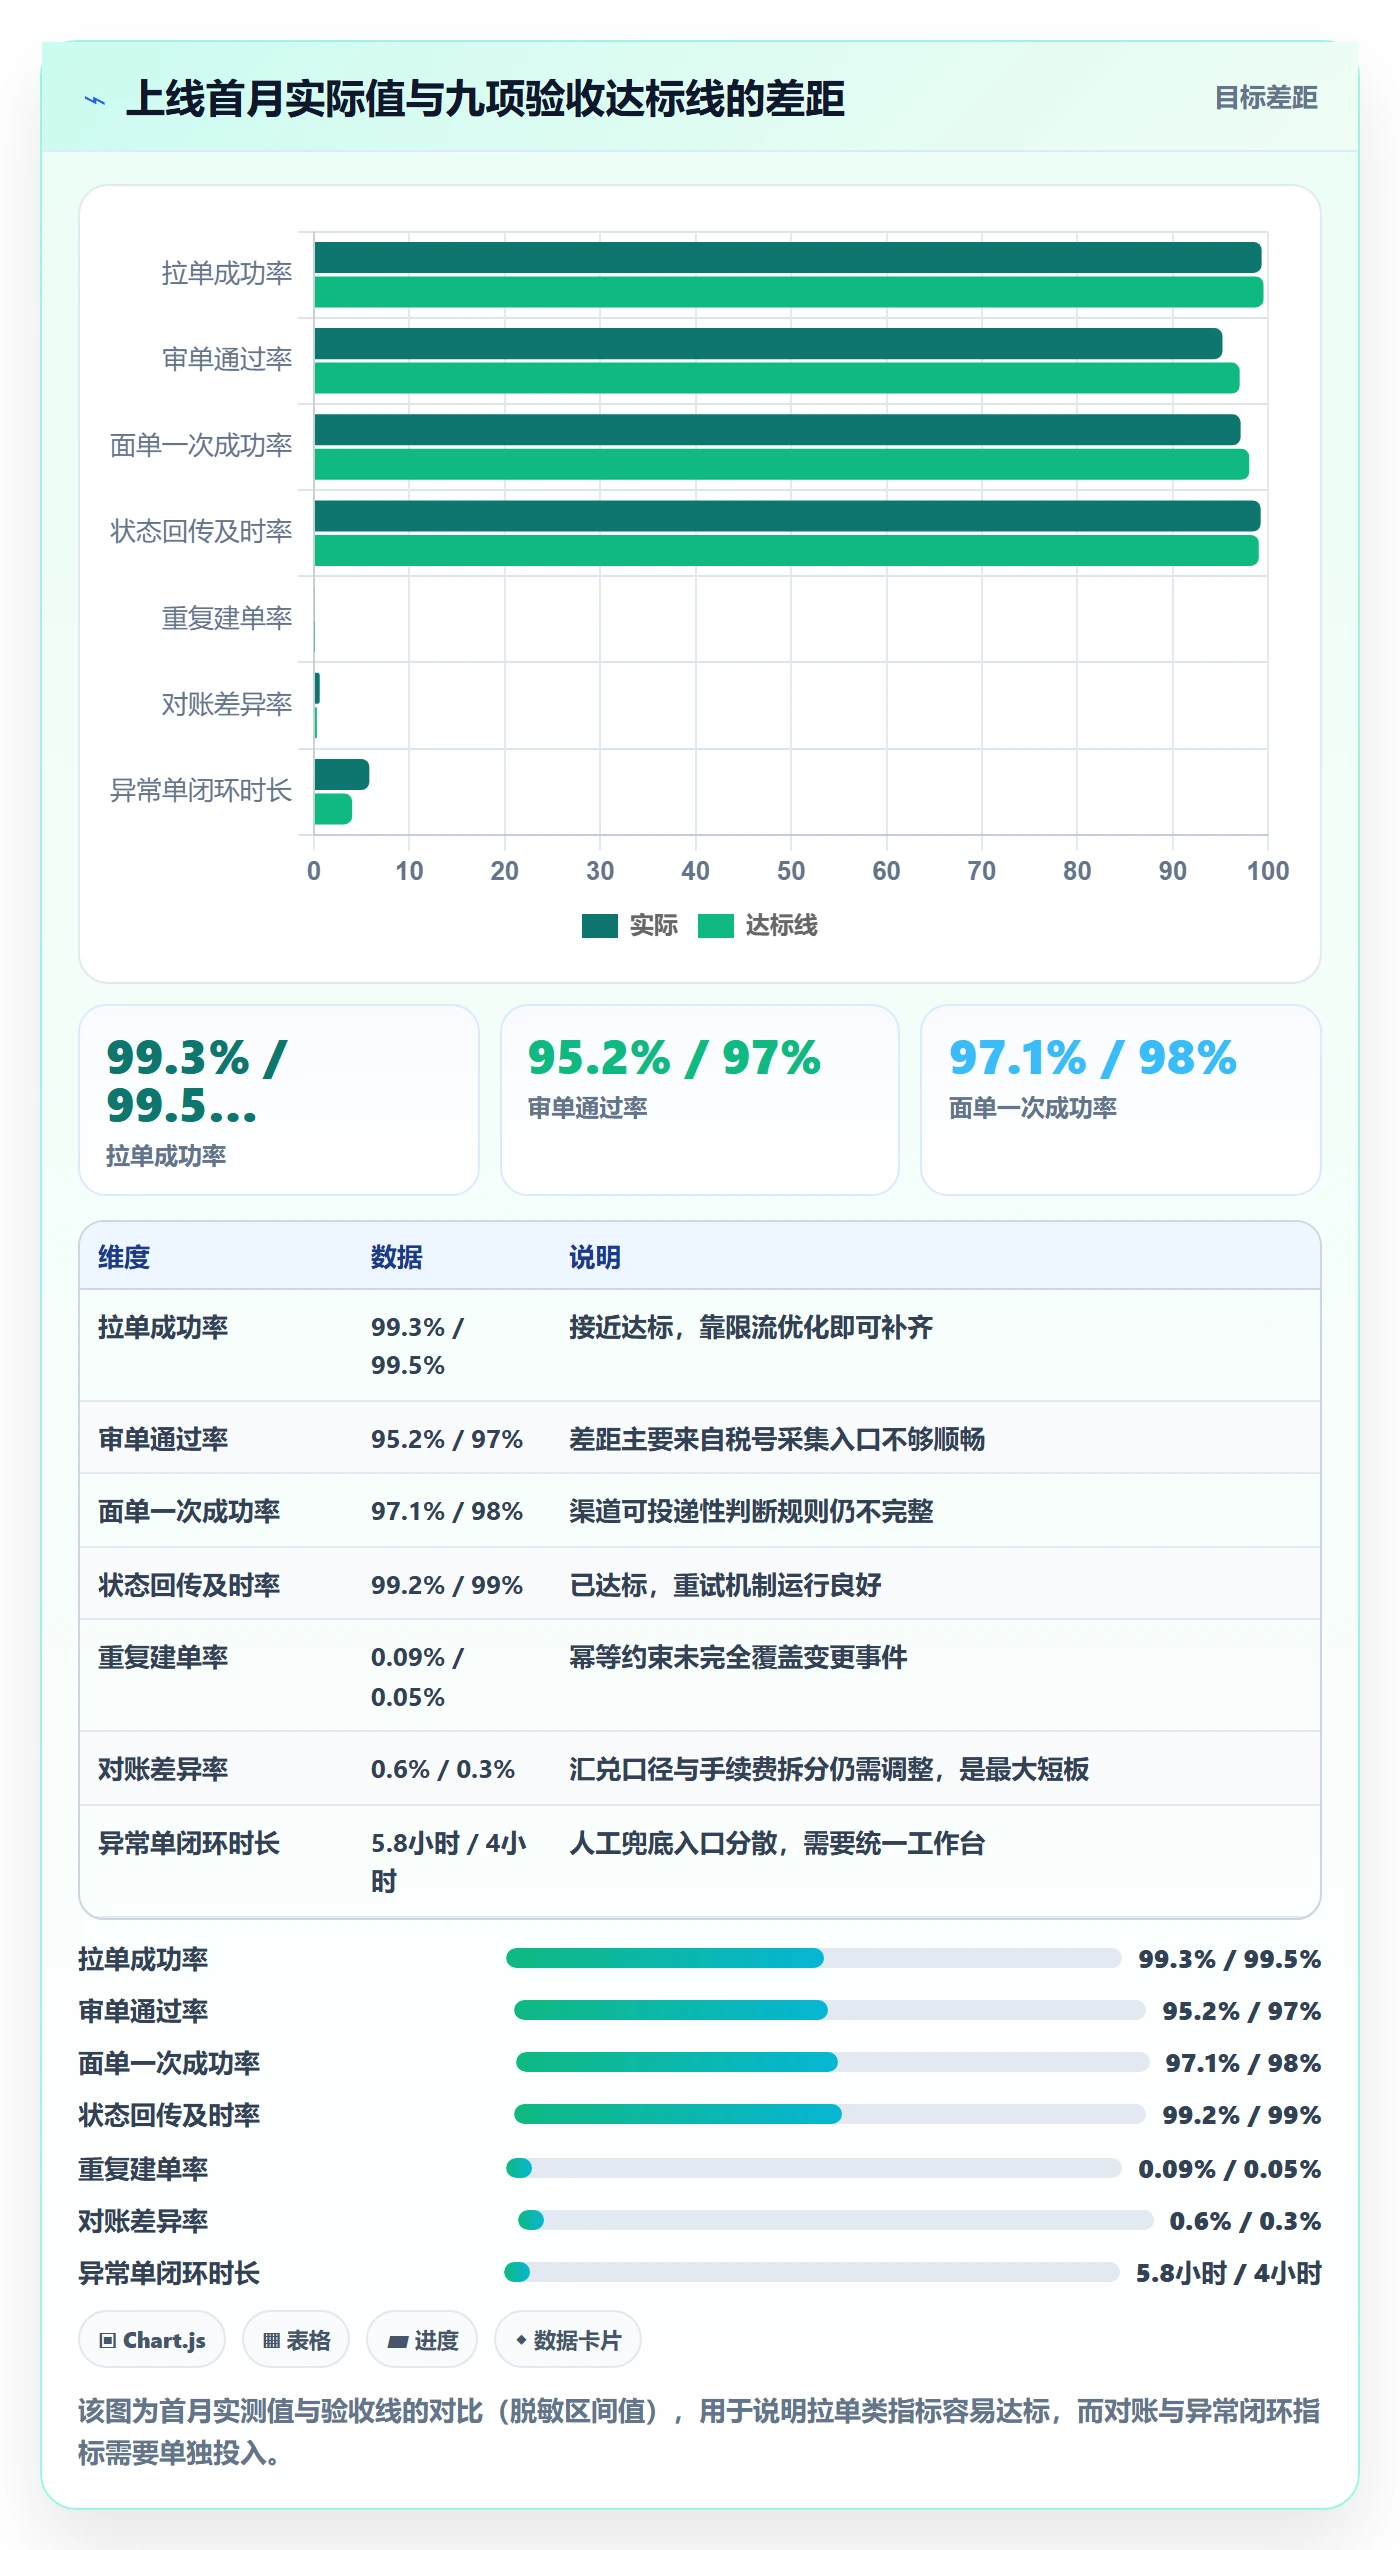Click the Chart.js chip
This screenshot has width=1400, height=2550.
click(152, 2340)
